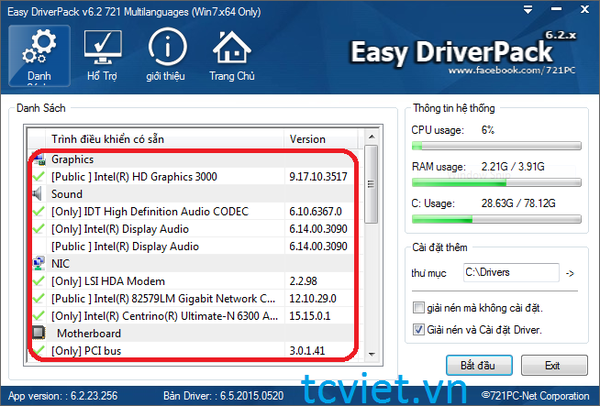Click the CPU usage progress bar
The image size is (600, 406).
click(497, 145)
